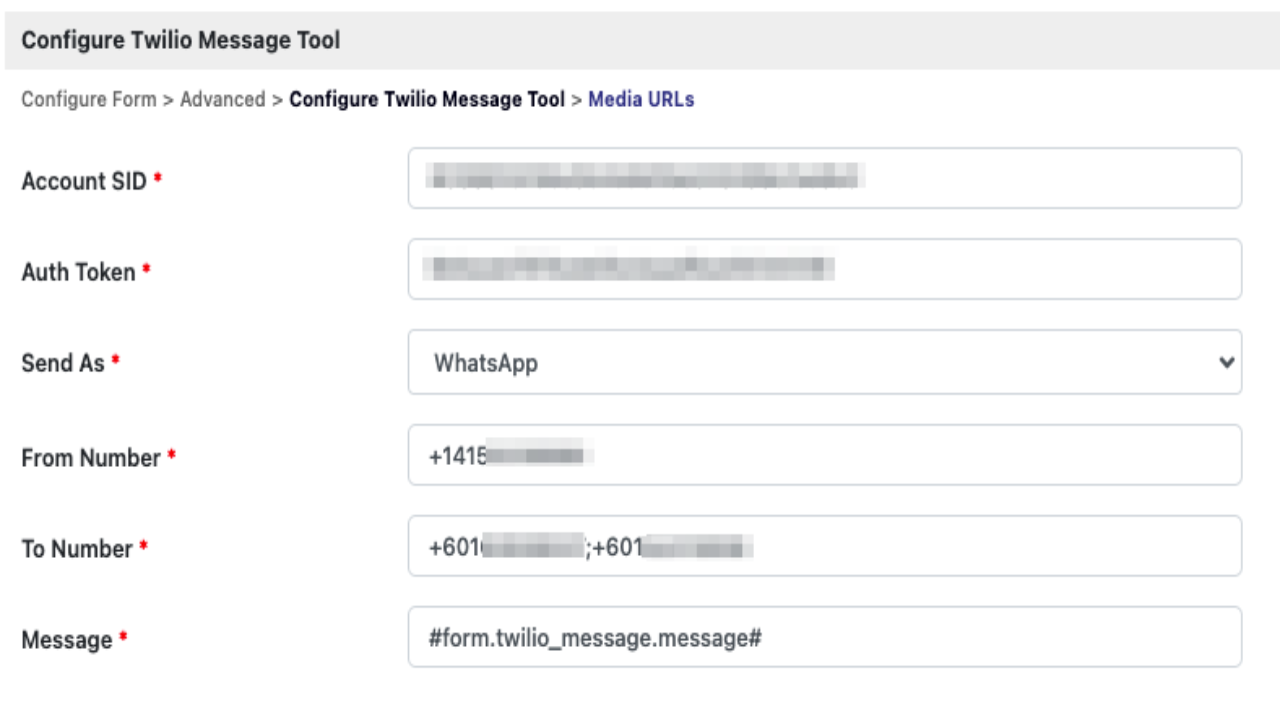1280x720 pixels.
Task: Click the second +601 number after the semicolon
Action: 672,547
